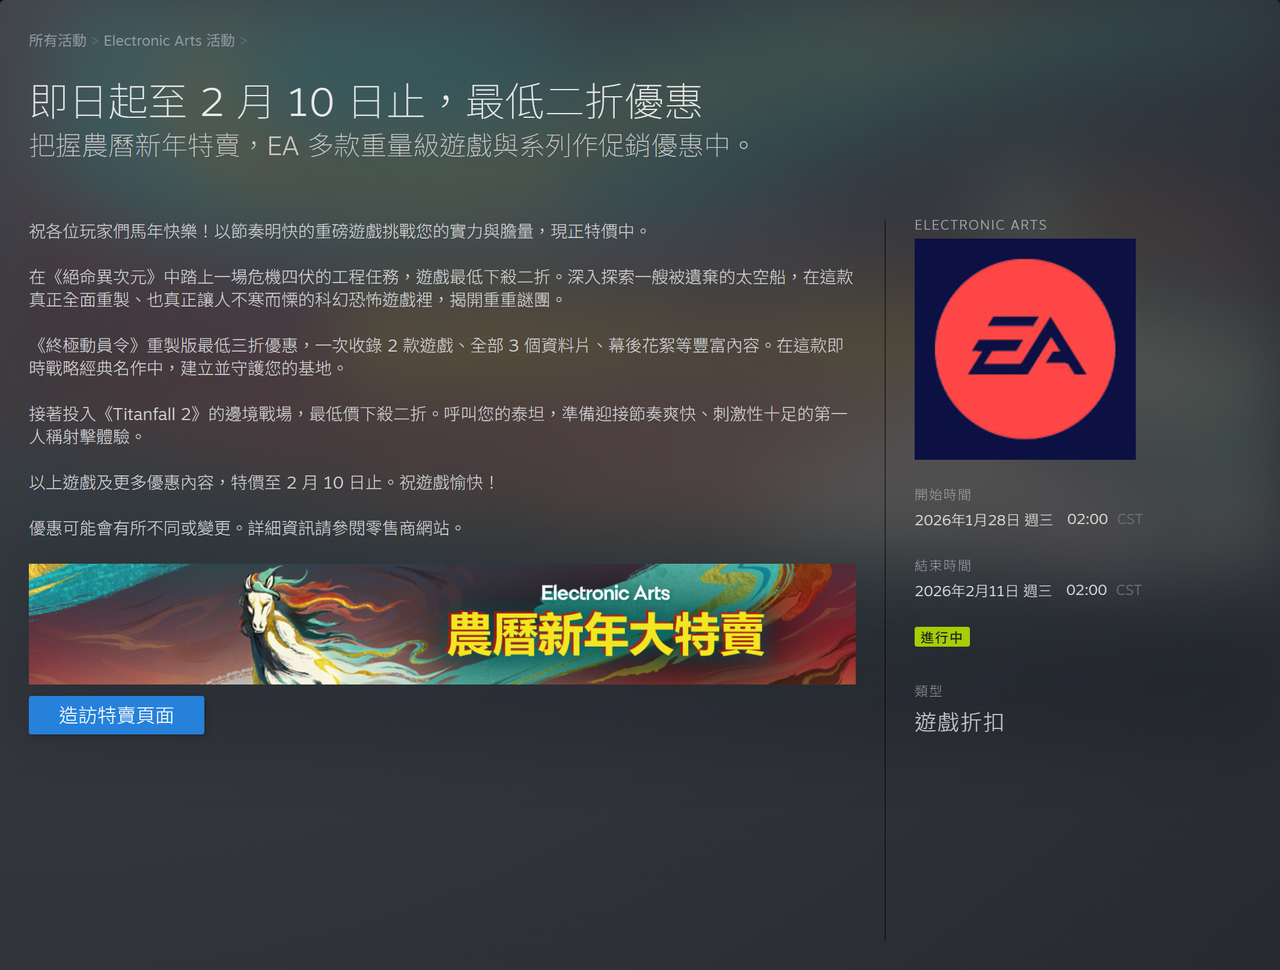
Task: Click the paragraph mentioning 《Titanfall 2》
Action: coord(438,425)
